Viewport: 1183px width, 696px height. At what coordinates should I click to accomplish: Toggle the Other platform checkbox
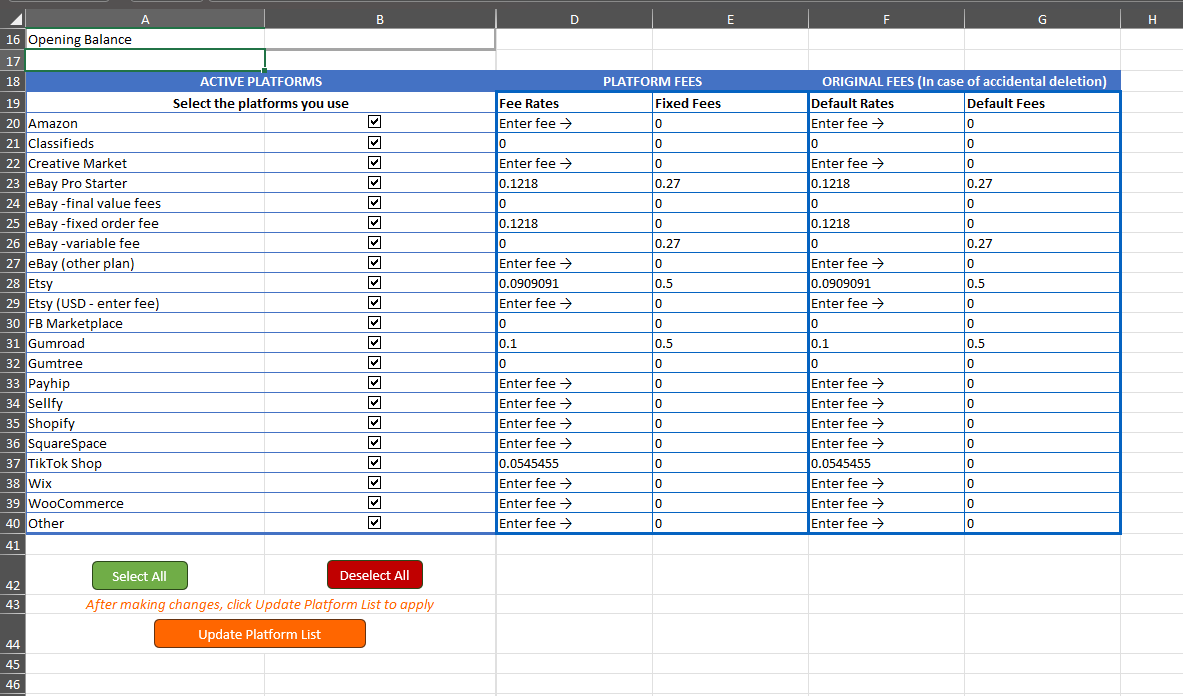[374, 522]
